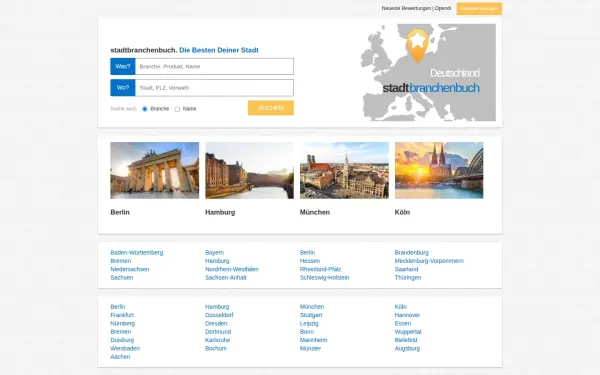Open Bochum city link
600x375 pixels.
[x=216, y=349]
